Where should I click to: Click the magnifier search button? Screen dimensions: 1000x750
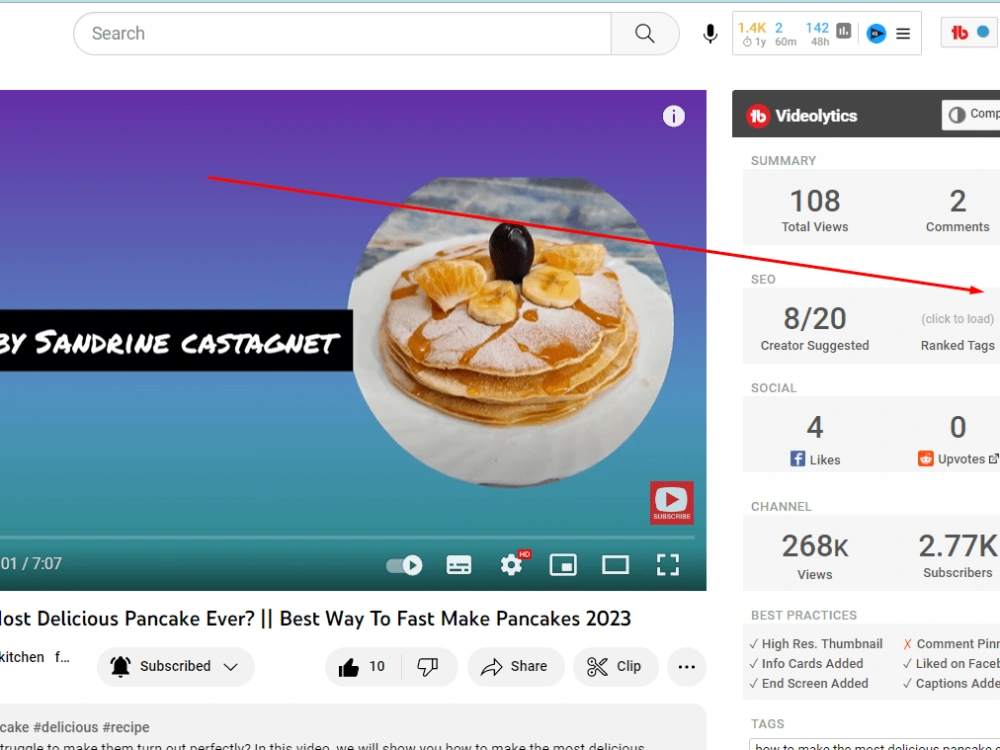[645, 33]
